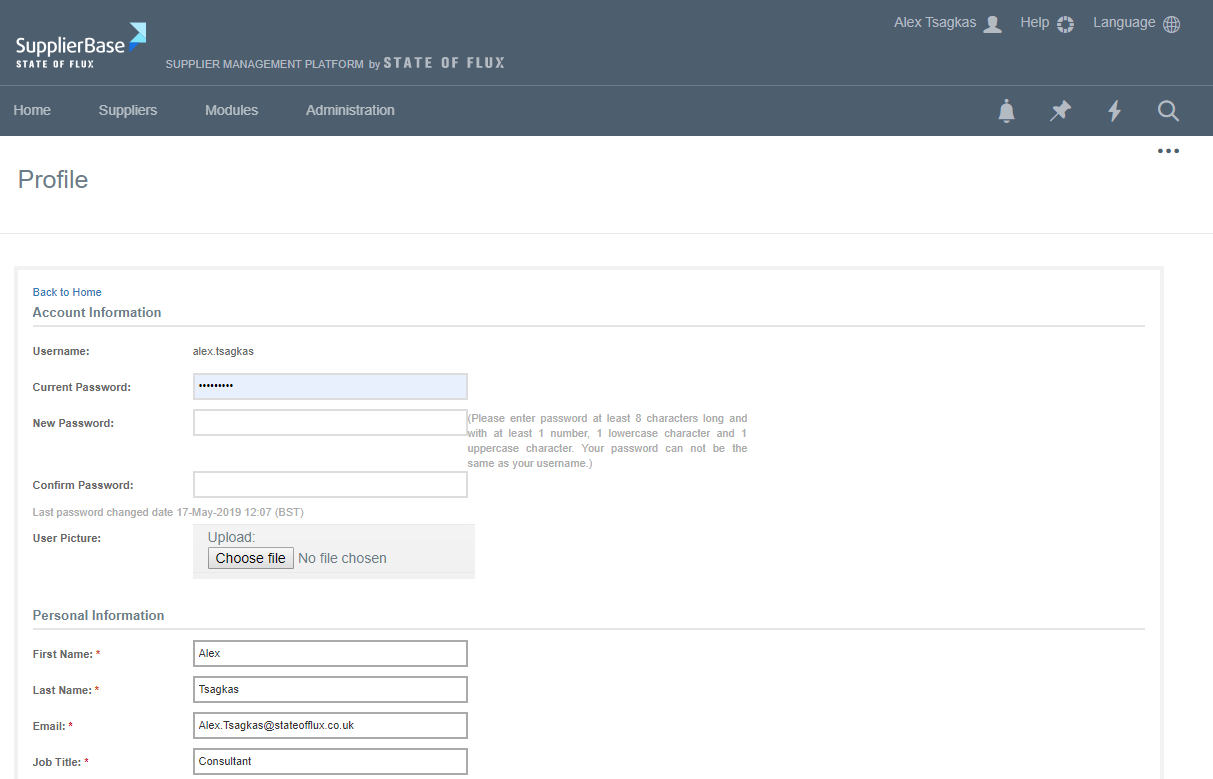
Task: Select the Job Title text field
Action: 330,762
